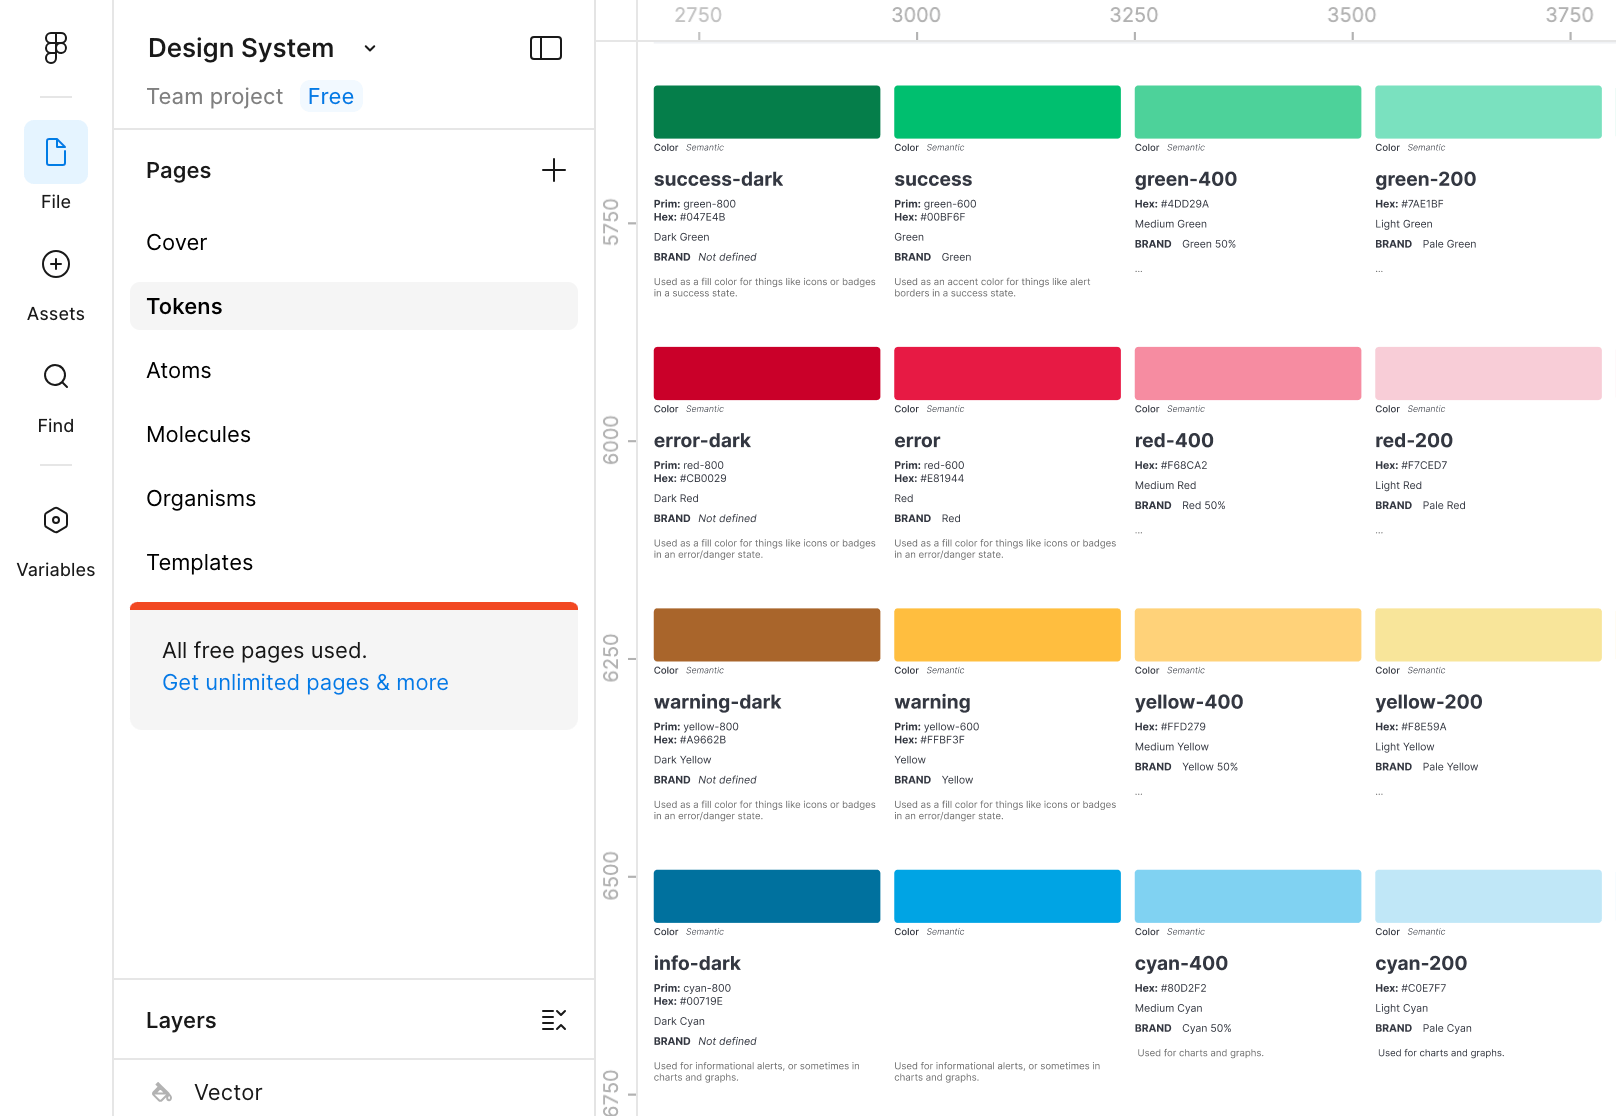The width and height of the screenshot is (1616, 1116).
Task: Click the 6000 mark on vertical ruler
Action: tap(611, 440)
